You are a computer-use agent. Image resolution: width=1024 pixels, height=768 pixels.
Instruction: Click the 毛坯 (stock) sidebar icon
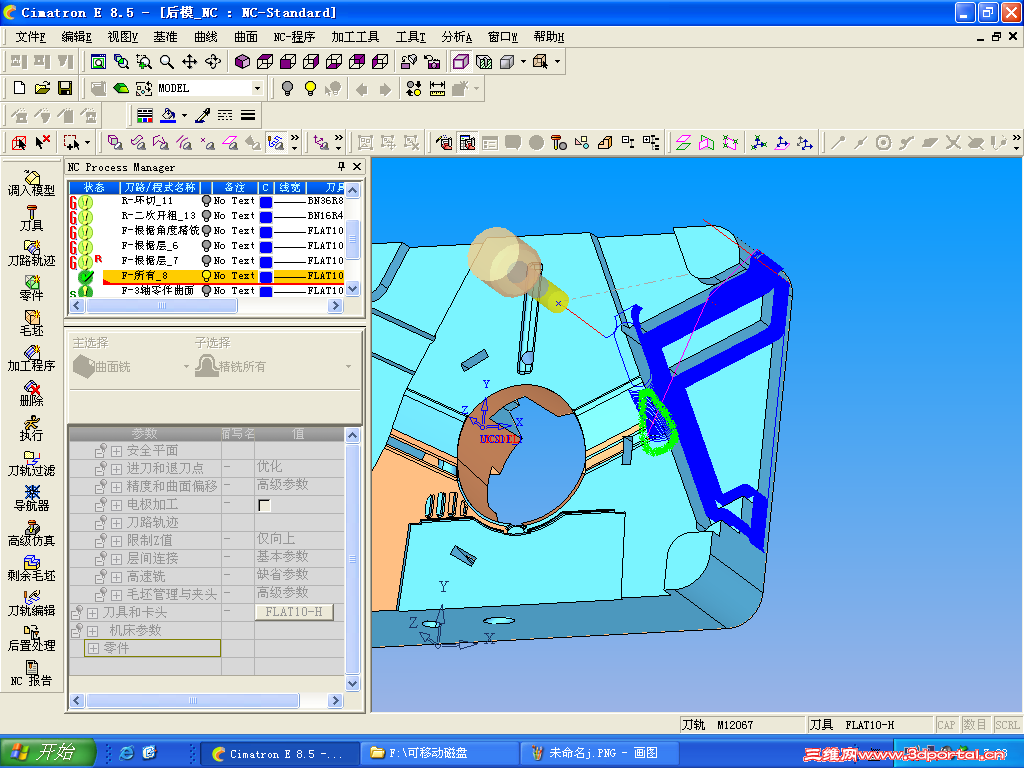click(31, 323)
